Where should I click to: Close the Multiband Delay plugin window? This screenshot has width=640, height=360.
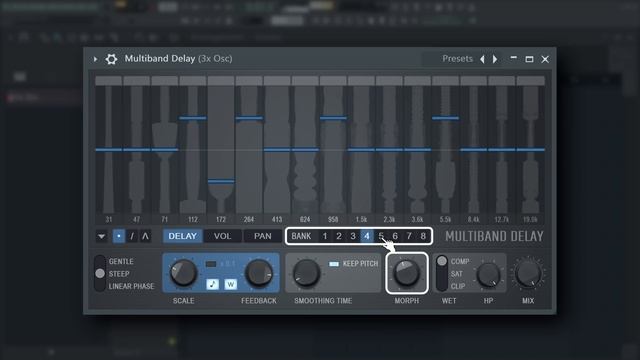coord(545,59)
